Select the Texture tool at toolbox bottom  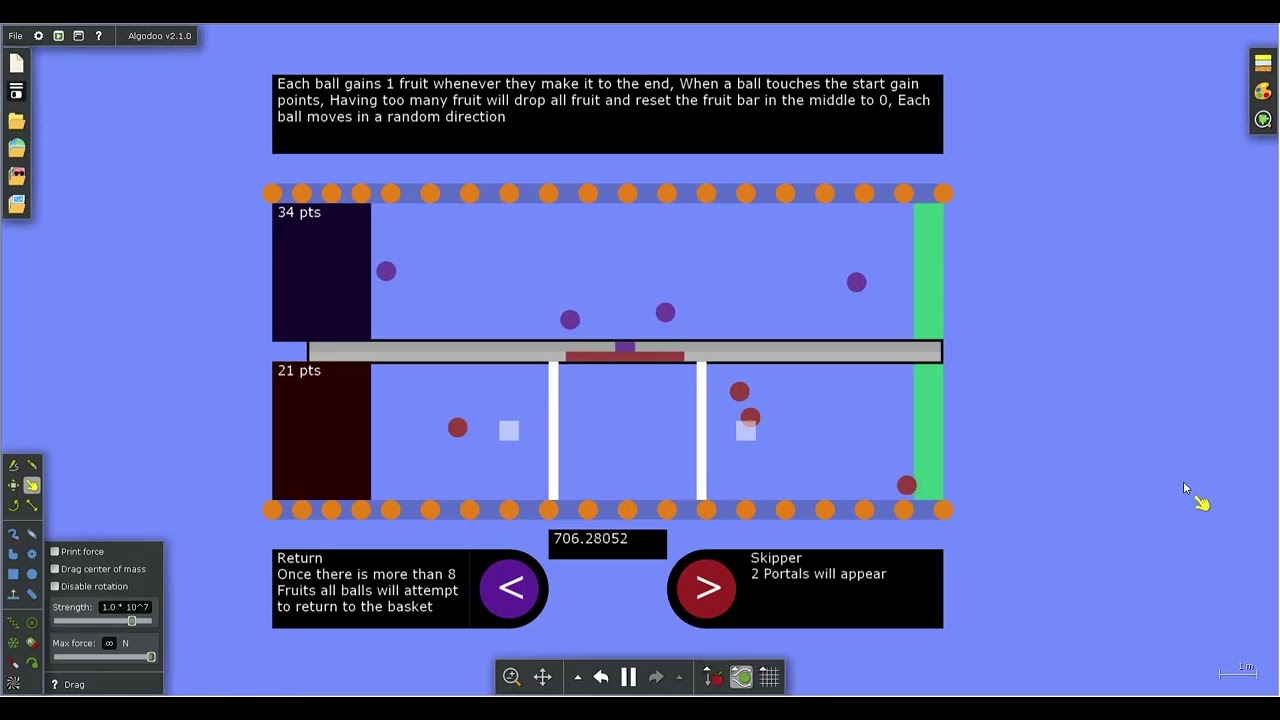click(13, 684)
